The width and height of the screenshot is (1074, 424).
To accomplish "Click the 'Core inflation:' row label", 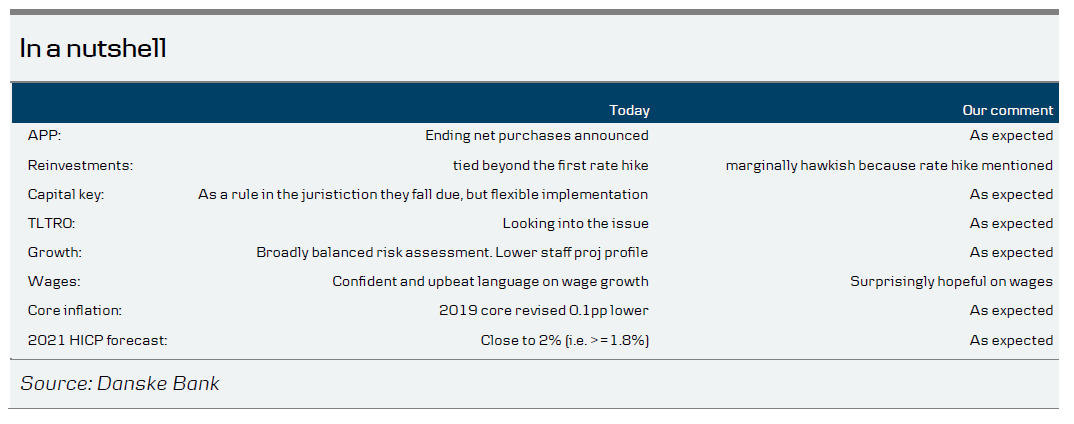I will 75,310.
